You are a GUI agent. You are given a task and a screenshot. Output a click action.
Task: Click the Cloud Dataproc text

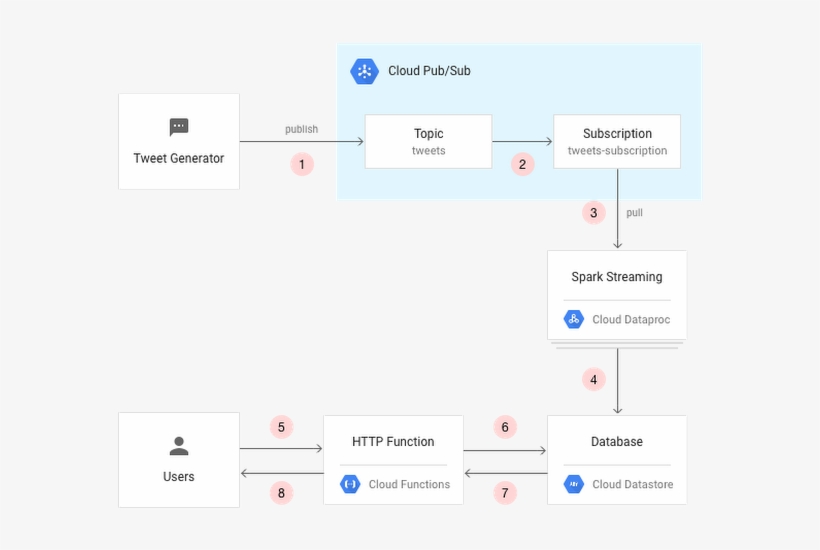(x=631, y=319)
